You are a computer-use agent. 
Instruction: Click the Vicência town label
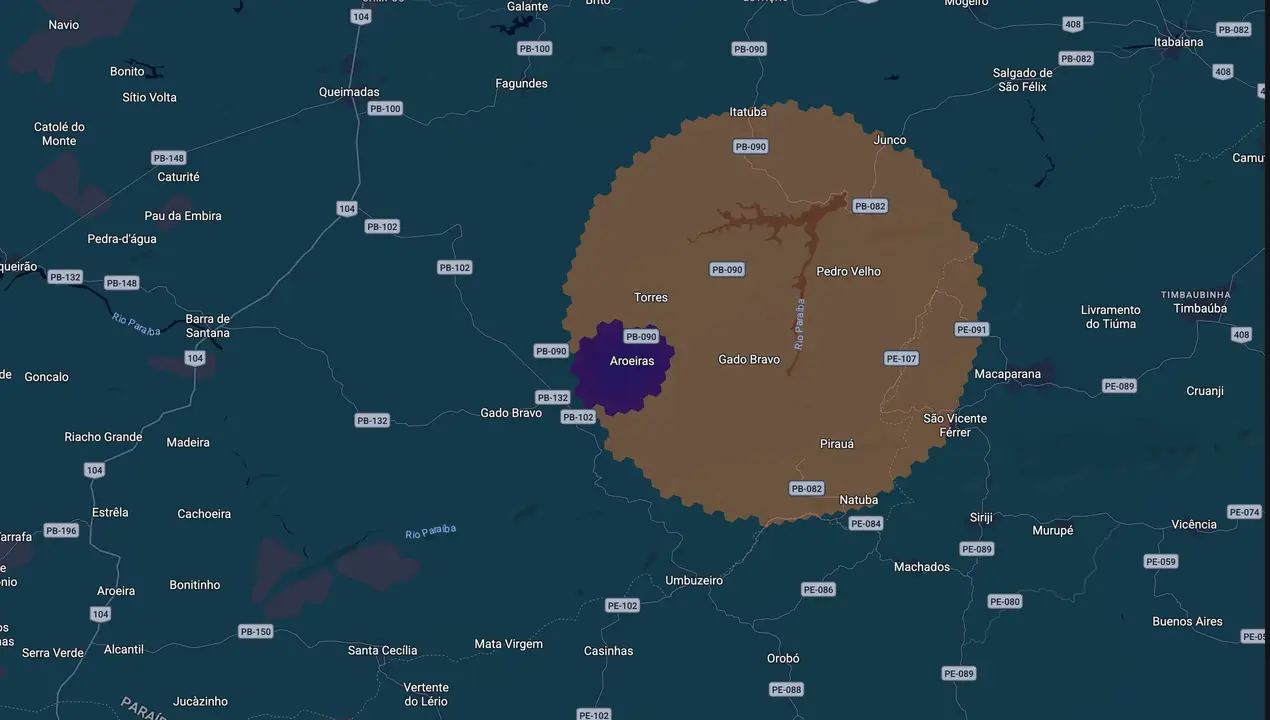tap(1194, 525)
